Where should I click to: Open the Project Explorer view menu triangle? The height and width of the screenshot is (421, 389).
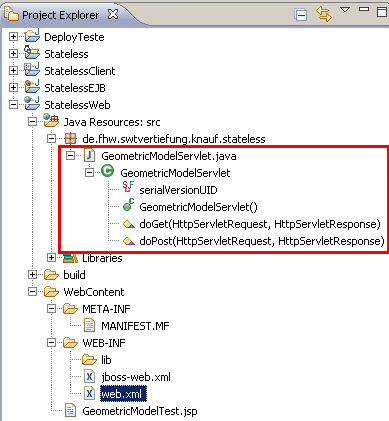point(345,10)
